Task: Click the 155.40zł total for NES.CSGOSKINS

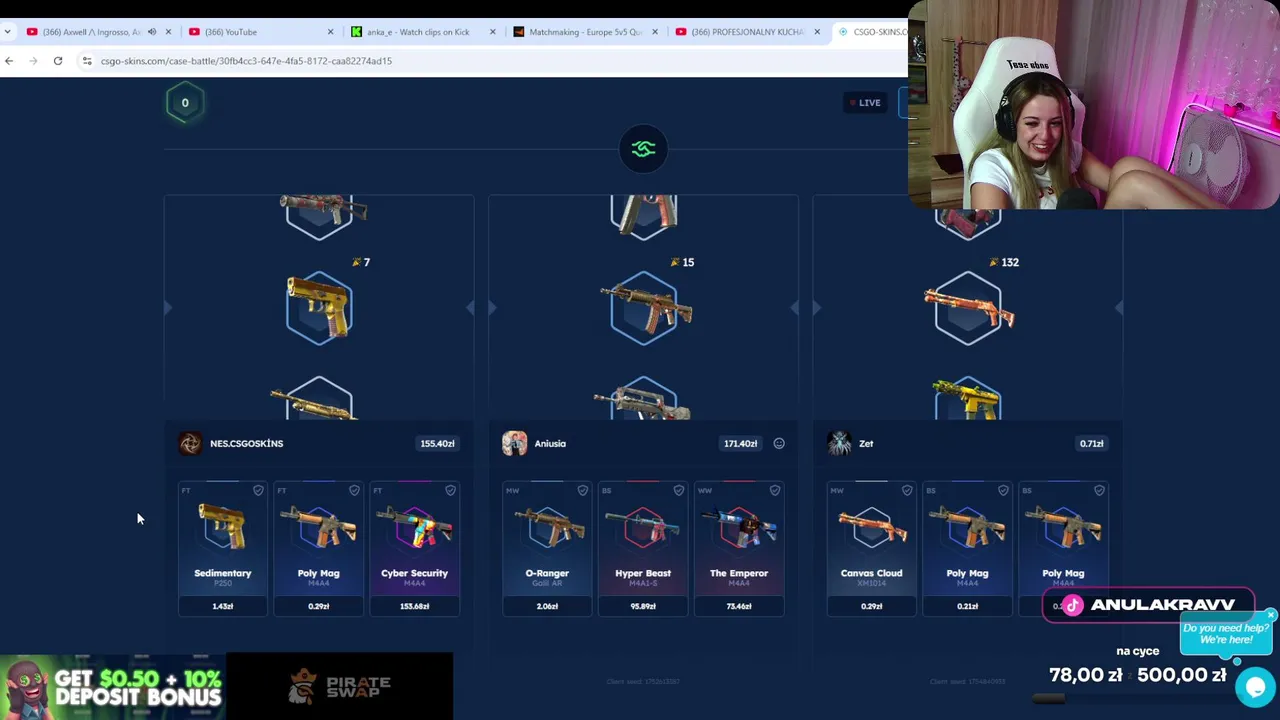Action: click(437, 443)
